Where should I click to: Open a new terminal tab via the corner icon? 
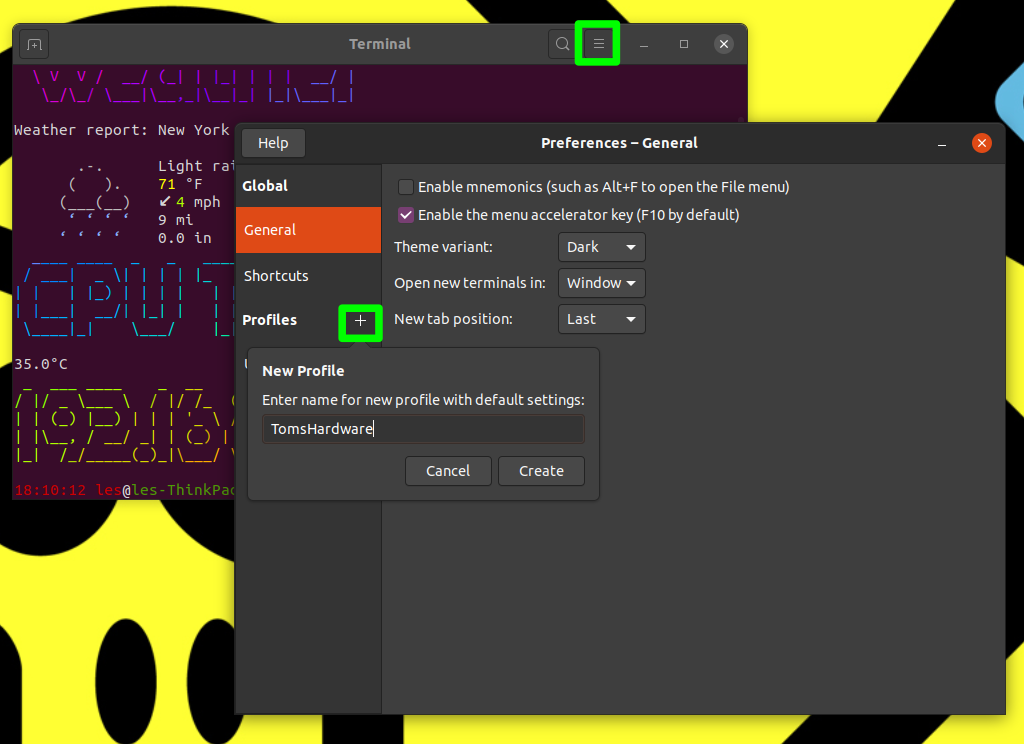34,44
